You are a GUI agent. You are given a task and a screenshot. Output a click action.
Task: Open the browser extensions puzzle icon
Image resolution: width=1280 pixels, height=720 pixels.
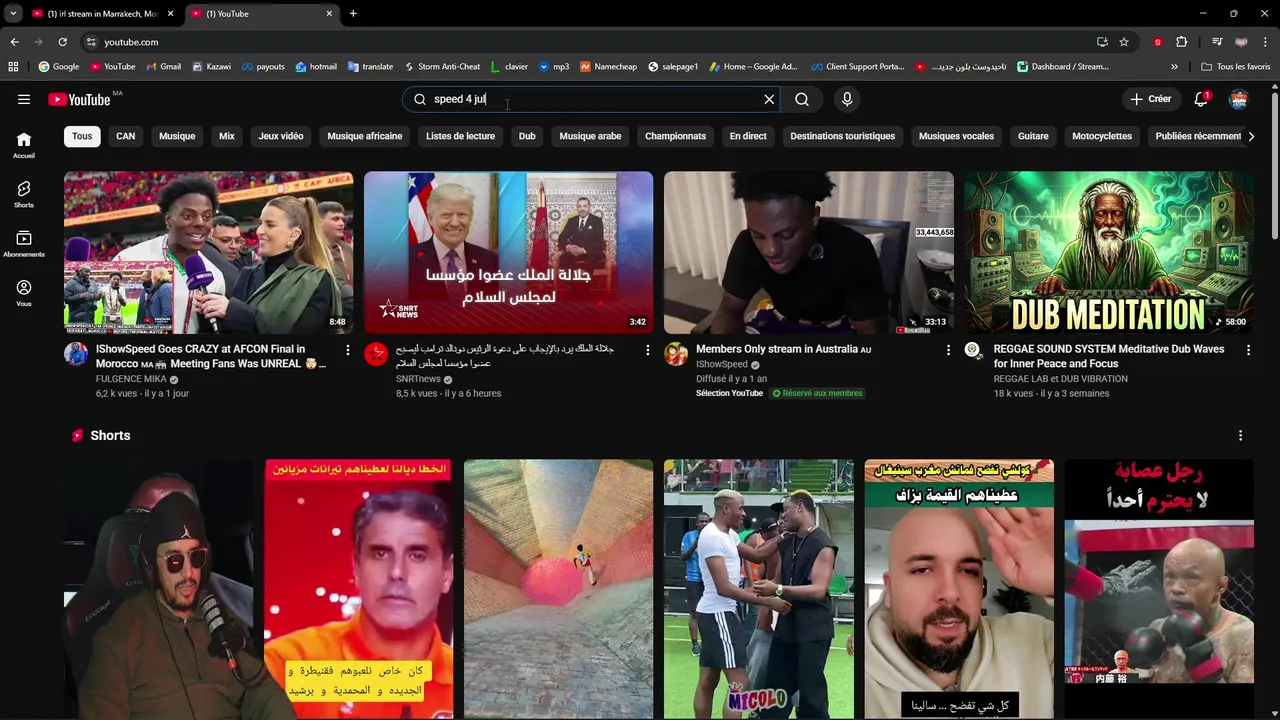[x=1181, y=42]
